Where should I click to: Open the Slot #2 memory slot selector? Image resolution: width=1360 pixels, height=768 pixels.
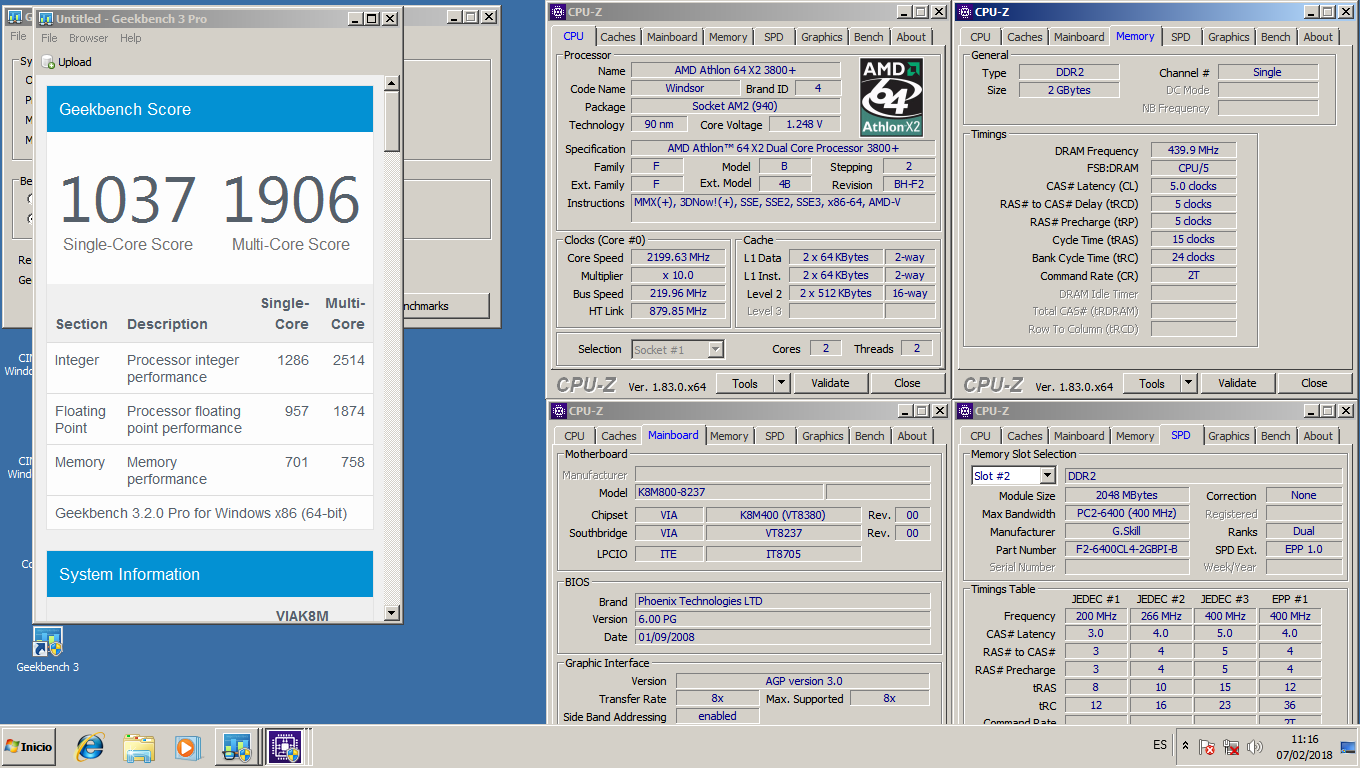pos(1013,476)
